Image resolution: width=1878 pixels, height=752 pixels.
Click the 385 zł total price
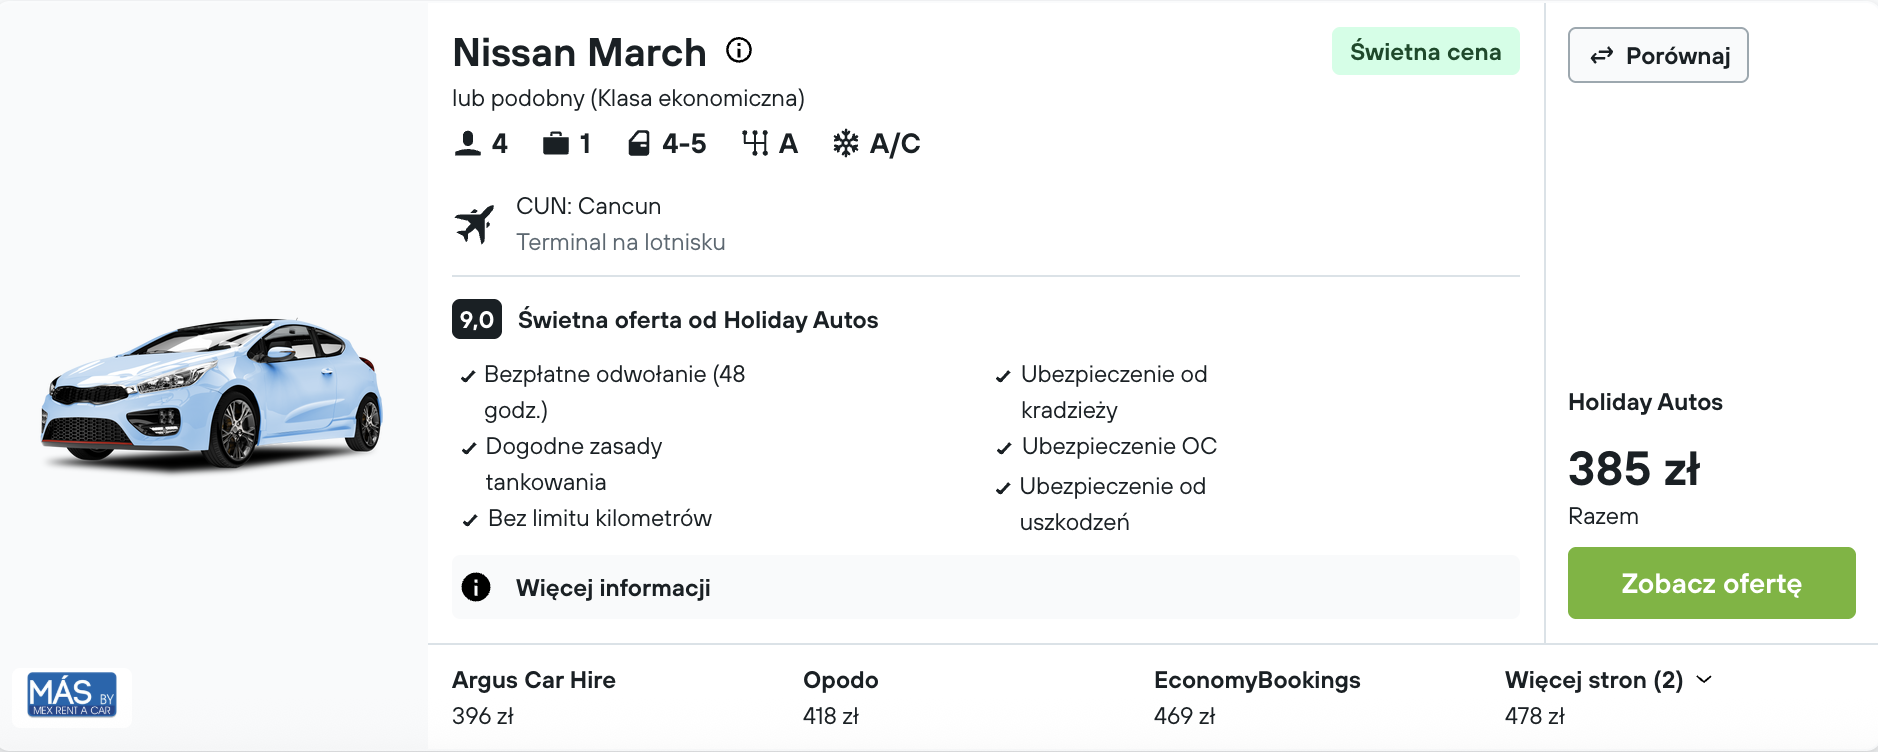click(1634, 468)
